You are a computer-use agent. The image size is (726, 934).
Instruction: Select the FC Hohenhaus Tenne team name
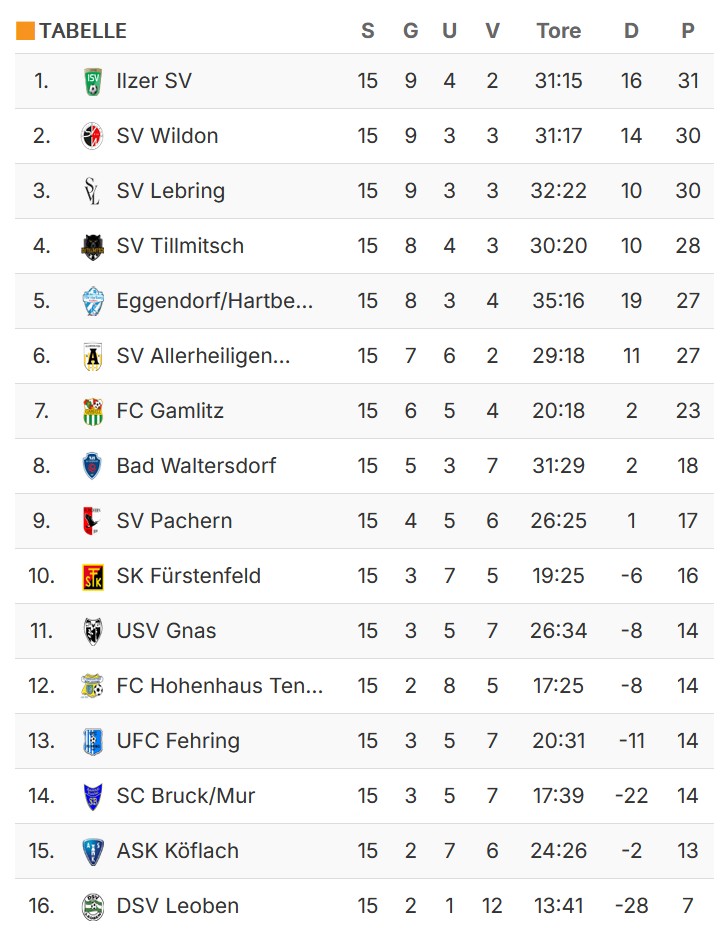click(x=220, y=686)
